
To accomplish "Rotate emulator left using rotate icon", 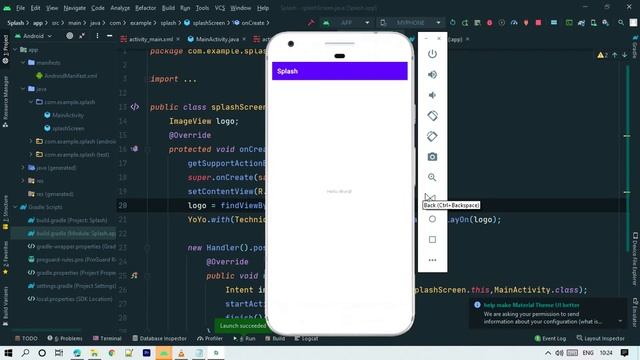I will (432, 116).
